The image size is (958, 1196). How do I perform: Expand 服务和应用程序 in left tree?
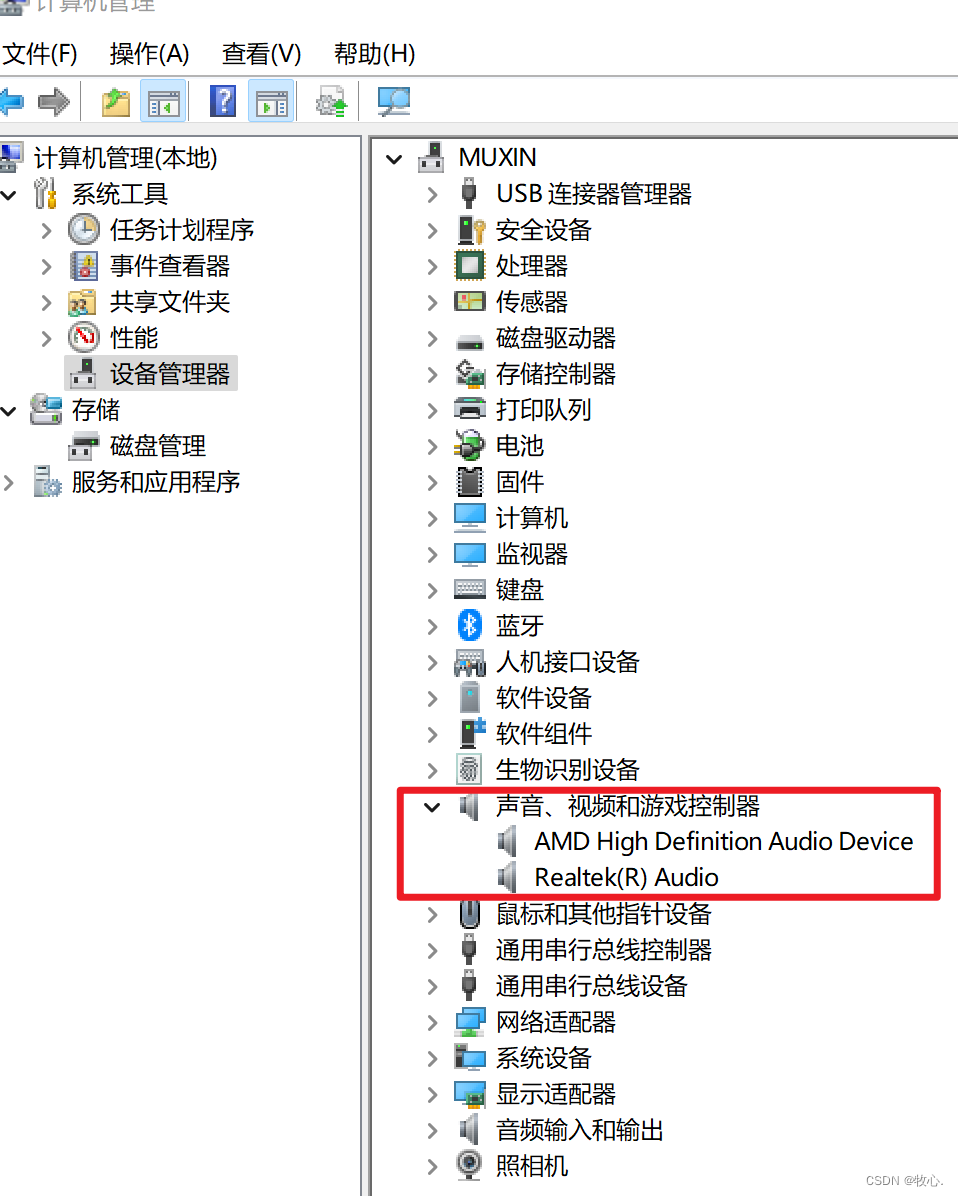click(9, 482)
